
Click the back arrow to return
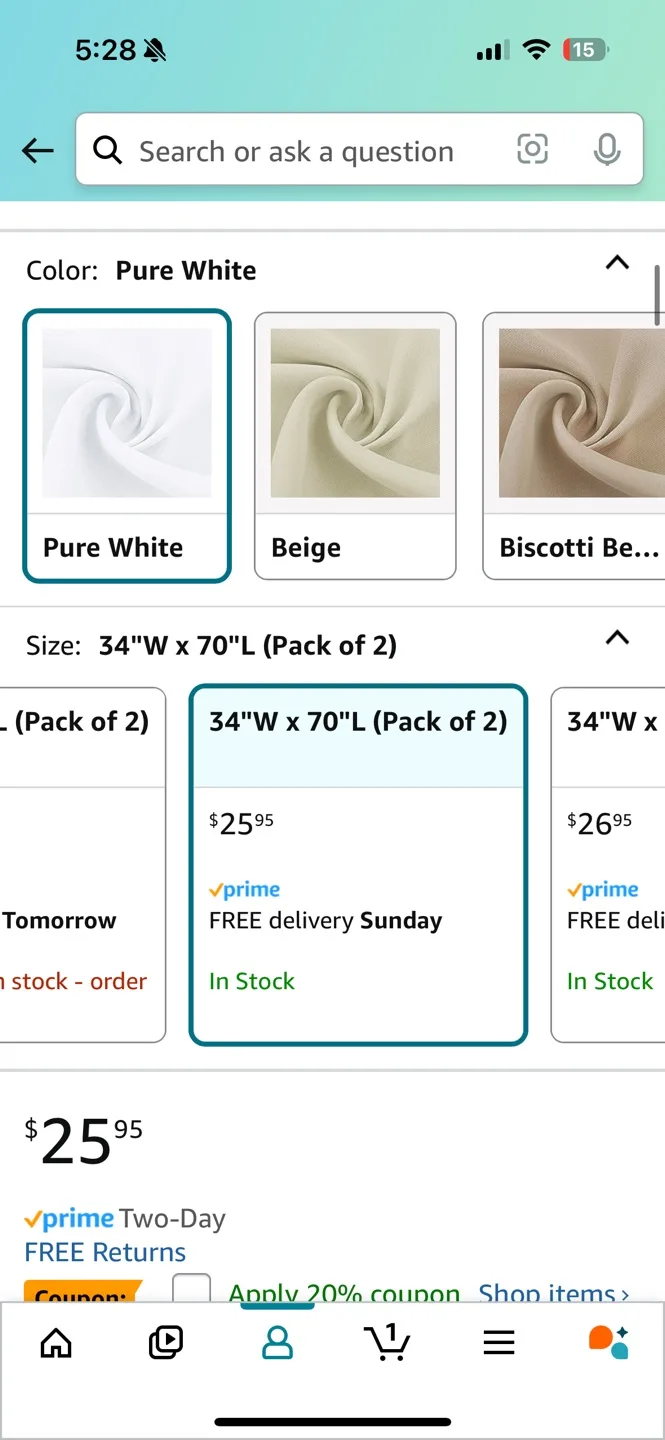[x=37, y=150]
